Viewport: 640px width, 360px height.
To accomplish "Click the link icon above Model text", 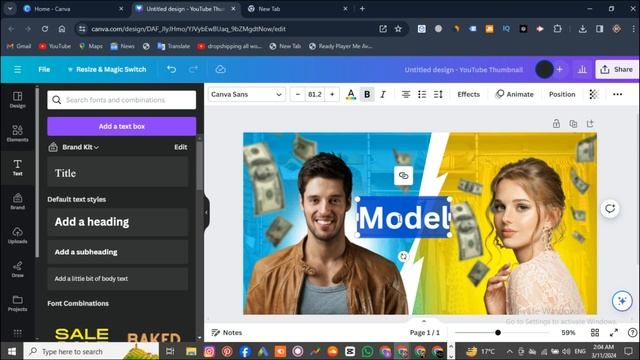I will pos(403,176).
